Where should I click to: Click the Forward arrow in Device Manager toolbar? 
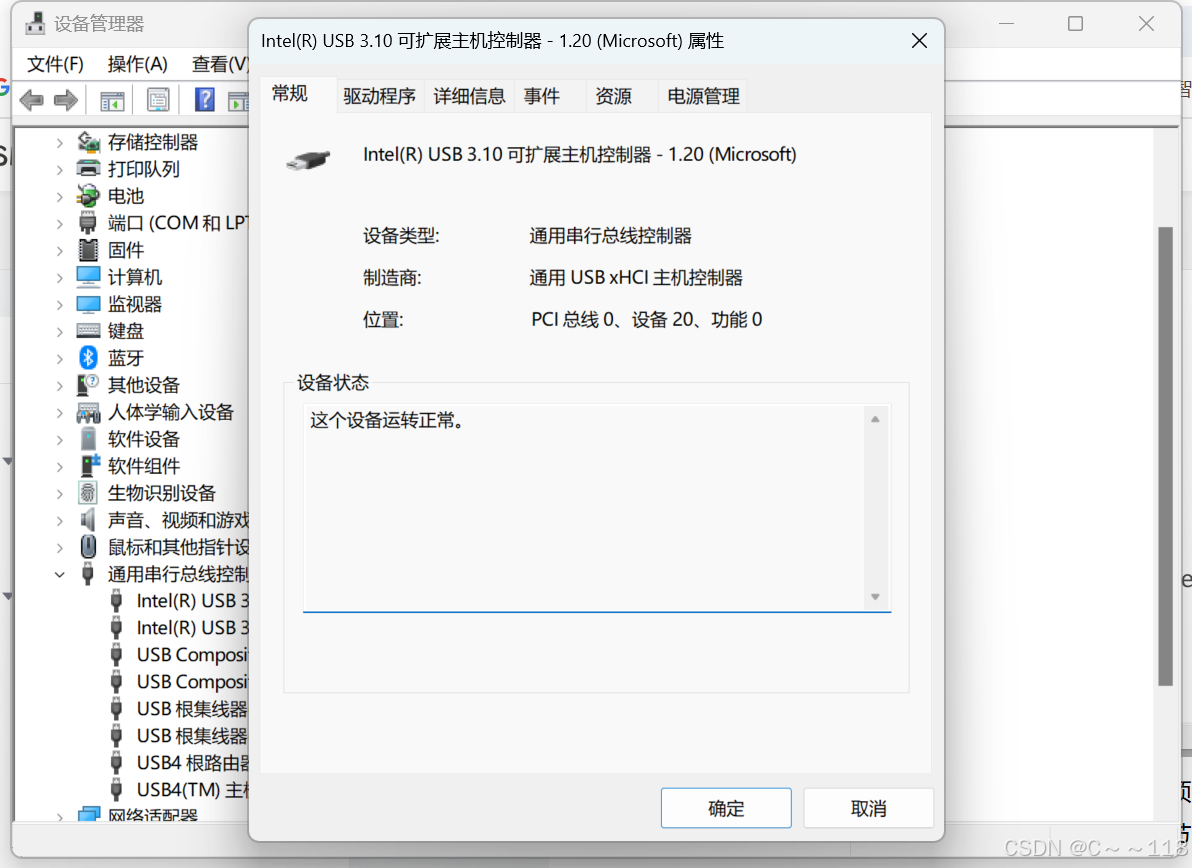66,100
